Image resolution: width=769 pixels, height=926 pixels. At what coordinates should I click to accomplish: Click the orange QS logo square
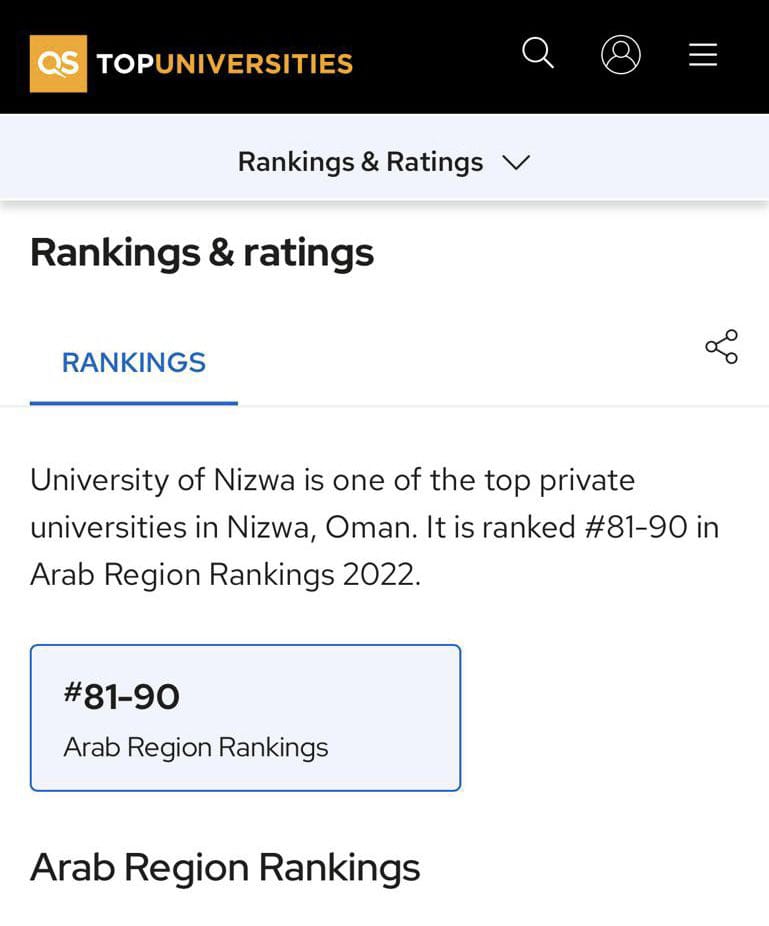[x=58, y=64]
